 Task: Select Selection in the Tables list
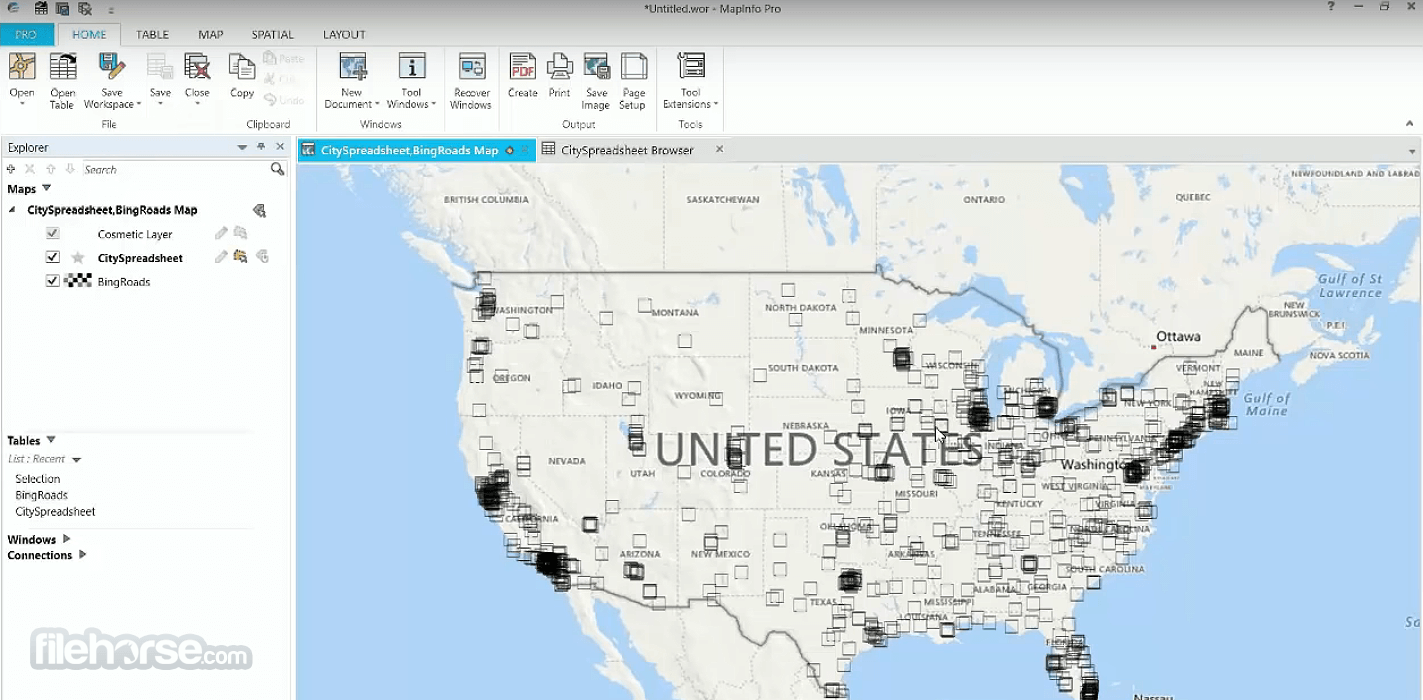point(38,479)
